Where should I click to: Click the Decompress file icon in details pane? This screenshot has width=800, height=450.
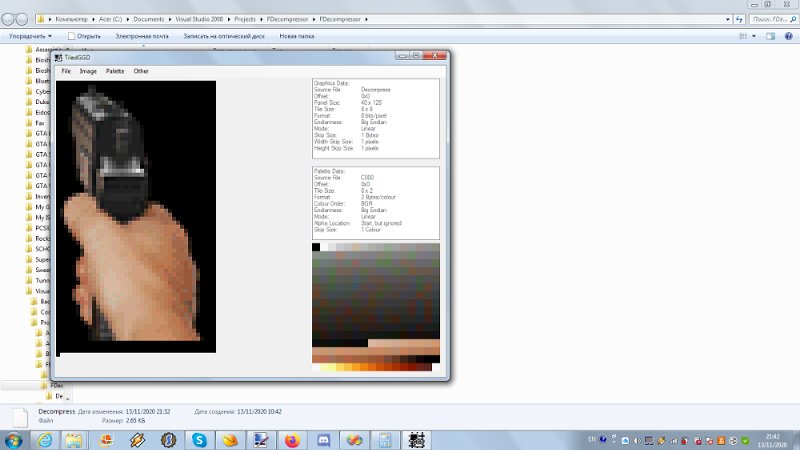[20, 417]
